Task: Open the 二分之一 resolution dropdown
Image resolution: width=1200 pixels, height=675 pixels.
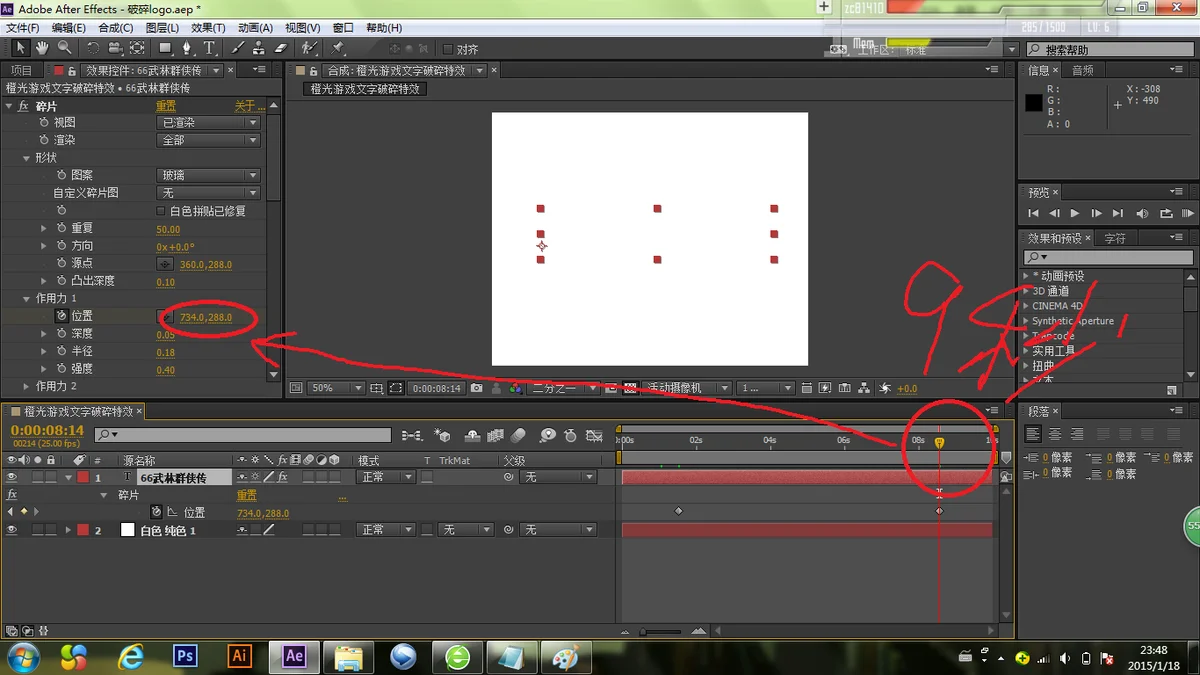Action: pos(565,388)
